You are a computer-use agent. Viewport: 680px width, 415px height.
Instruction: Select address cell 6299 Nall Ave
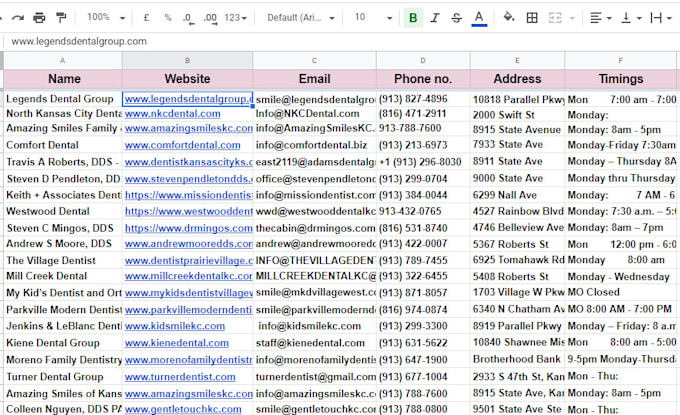[517, 195]
